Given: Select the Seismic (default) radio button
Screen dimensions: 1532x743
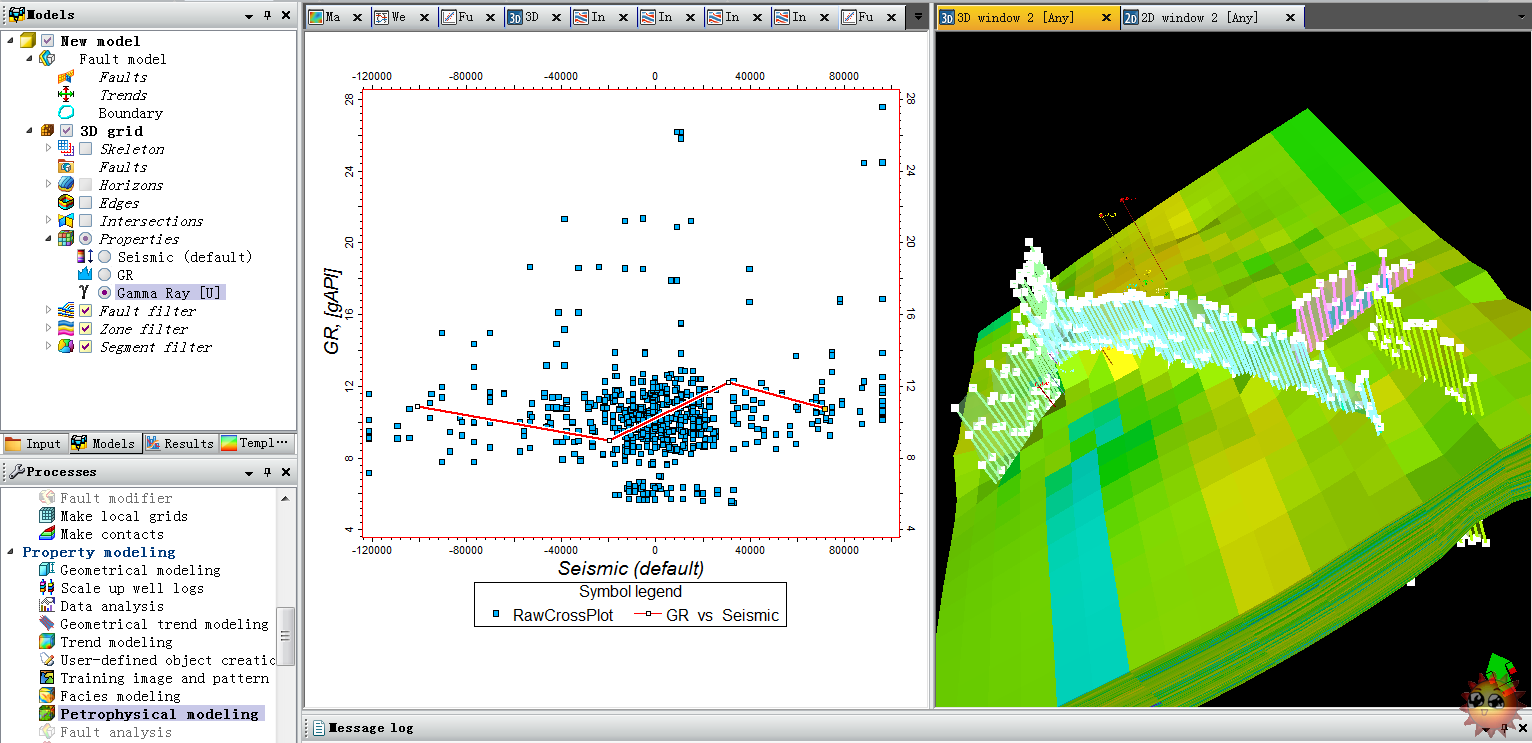Looking at the screenshot, I should tap(105, 257).
